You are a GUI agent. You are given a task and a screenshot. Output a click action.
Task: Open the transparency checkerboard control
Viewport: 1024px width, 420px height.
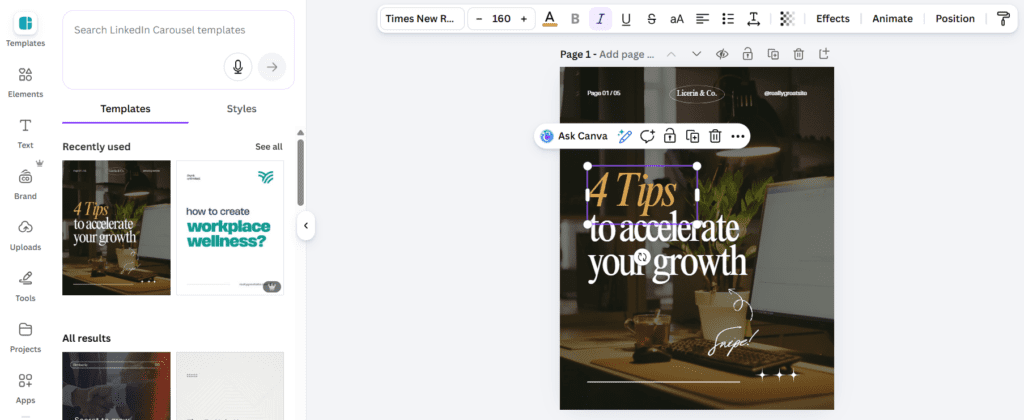click(x=787, y=19)
